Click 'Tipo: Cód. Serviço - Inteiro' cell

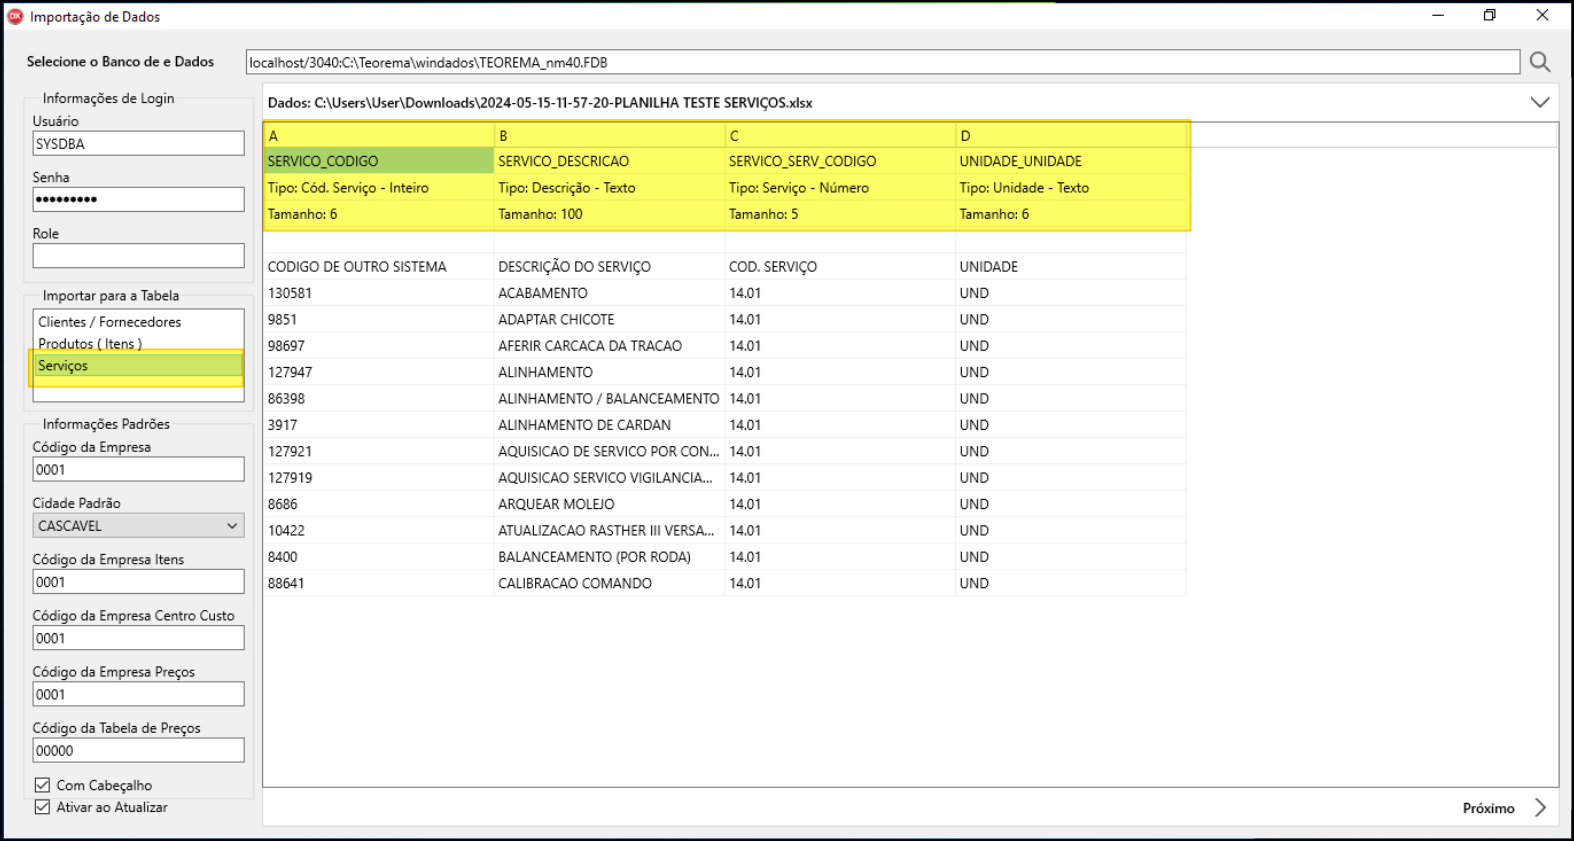tap(379, 188)
